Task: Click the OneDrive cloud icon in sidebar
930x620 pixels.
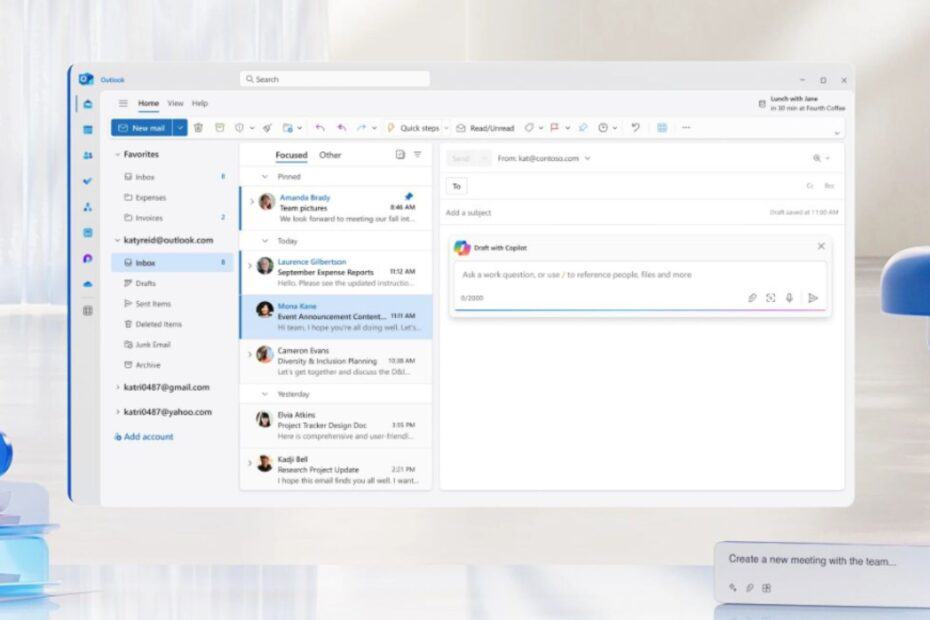Action: pyautogui.click(x=88, y=284)
